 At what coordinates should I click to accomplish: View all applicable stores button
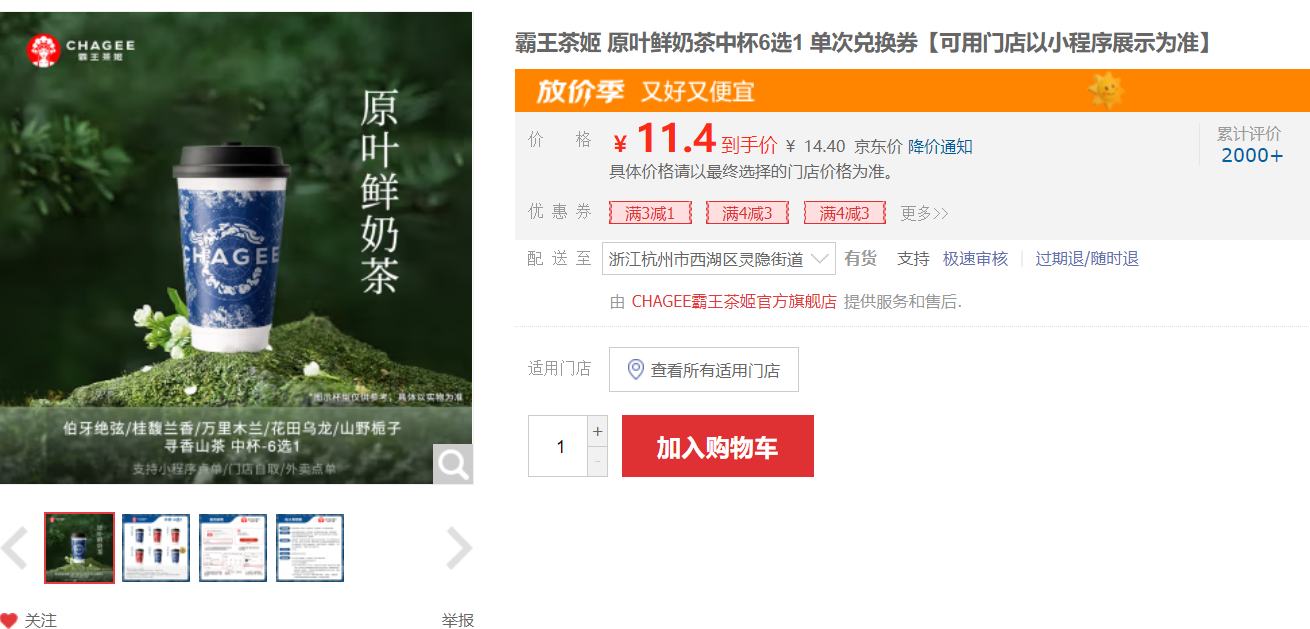[x=704, y=370]
